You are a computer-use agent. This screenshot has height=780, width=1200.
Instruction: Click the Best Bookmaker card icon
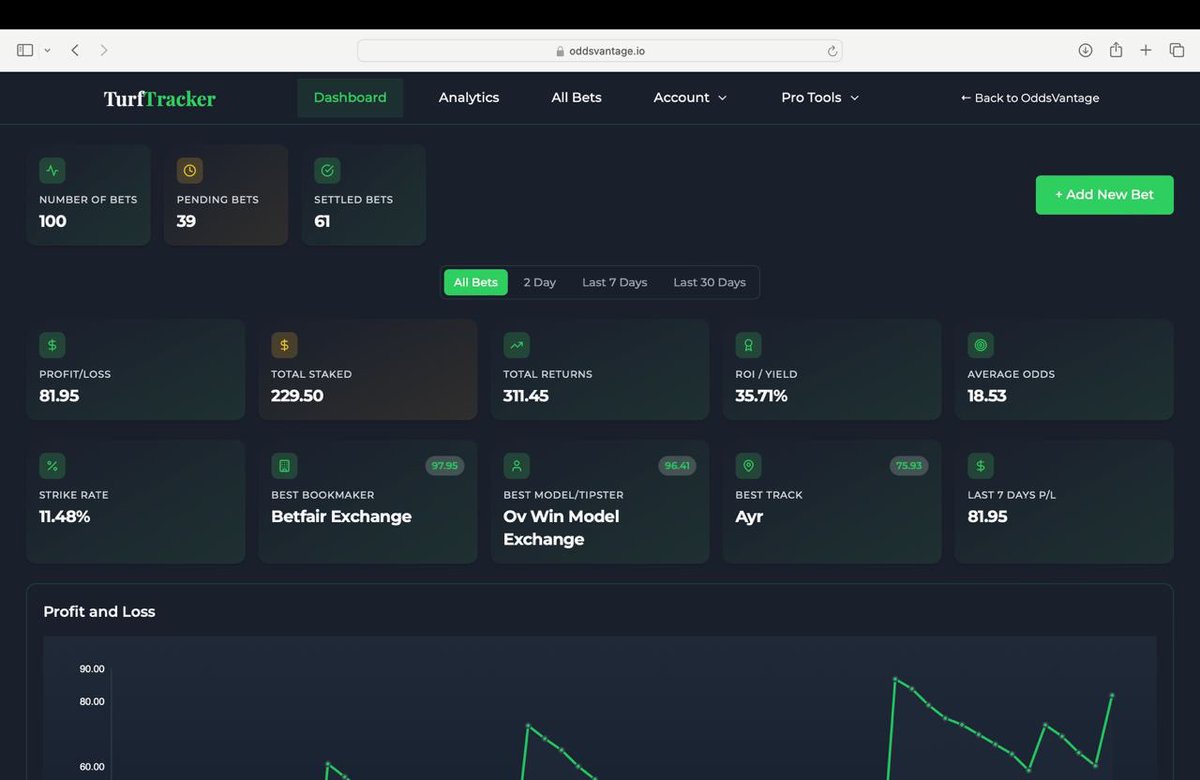[284, 466]
